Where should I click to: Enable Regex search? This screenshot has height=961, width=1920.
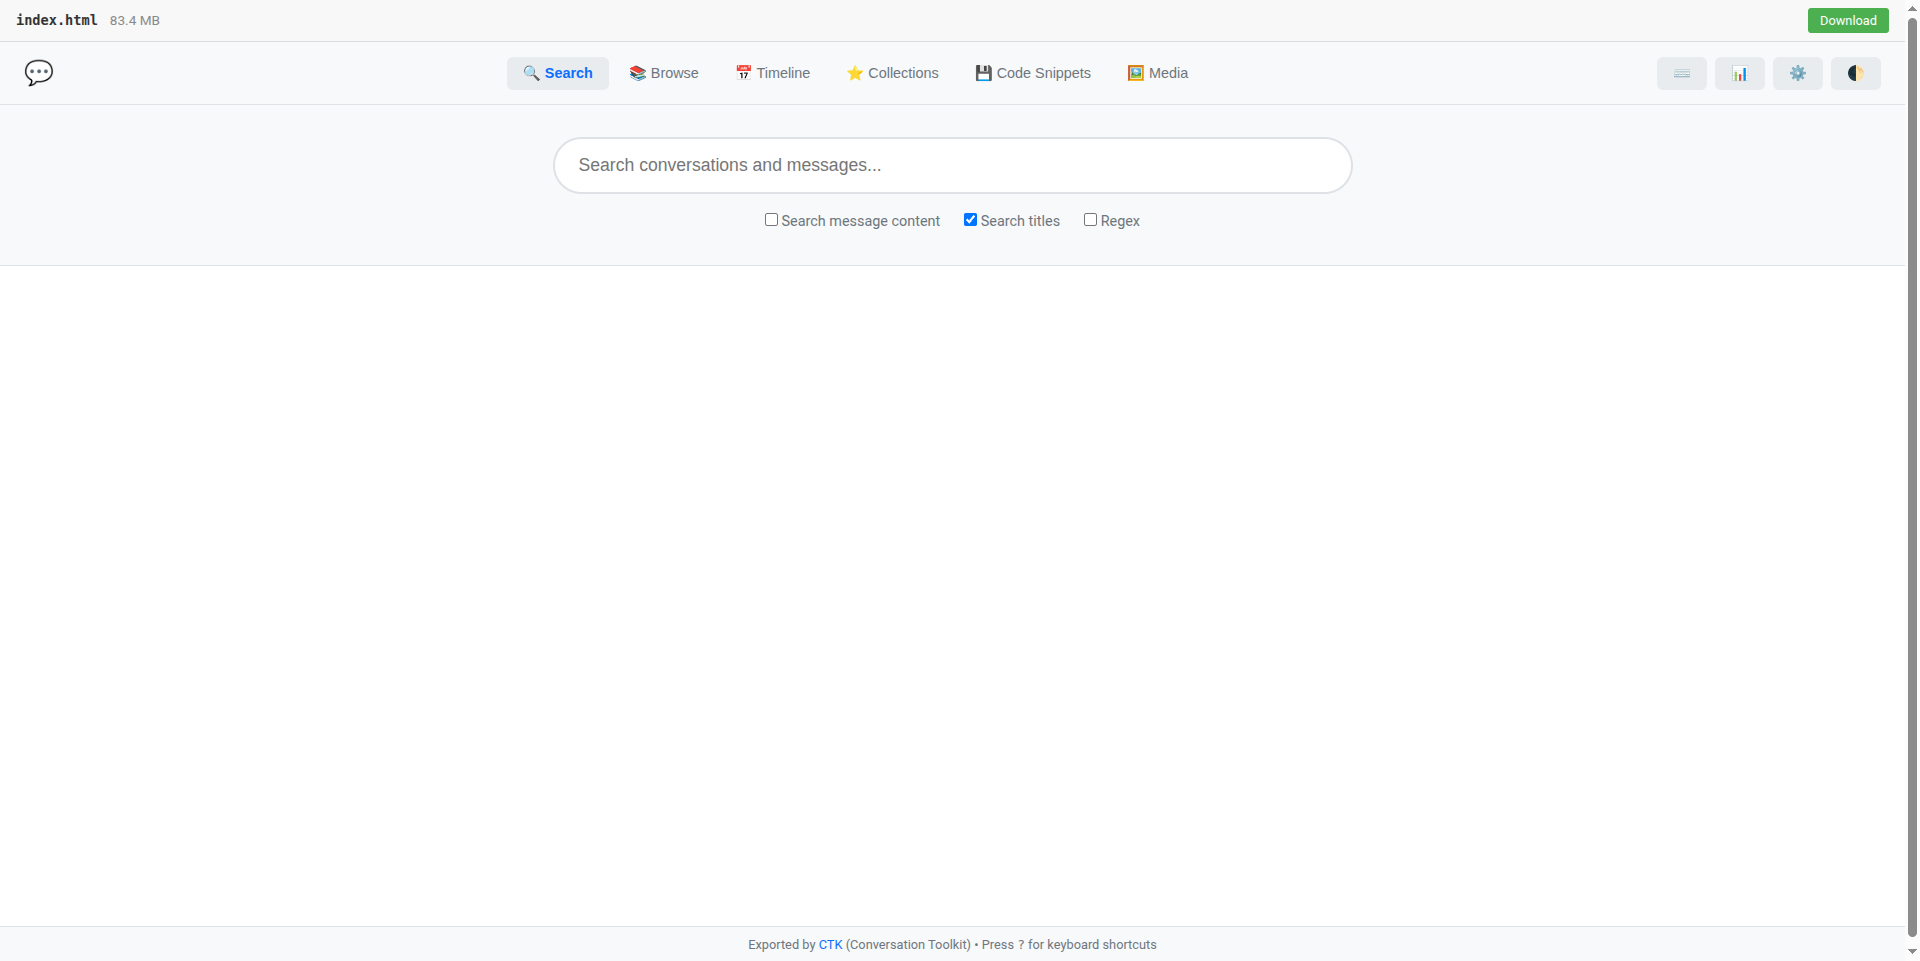pyautogui.click(x=1091, y=219)
